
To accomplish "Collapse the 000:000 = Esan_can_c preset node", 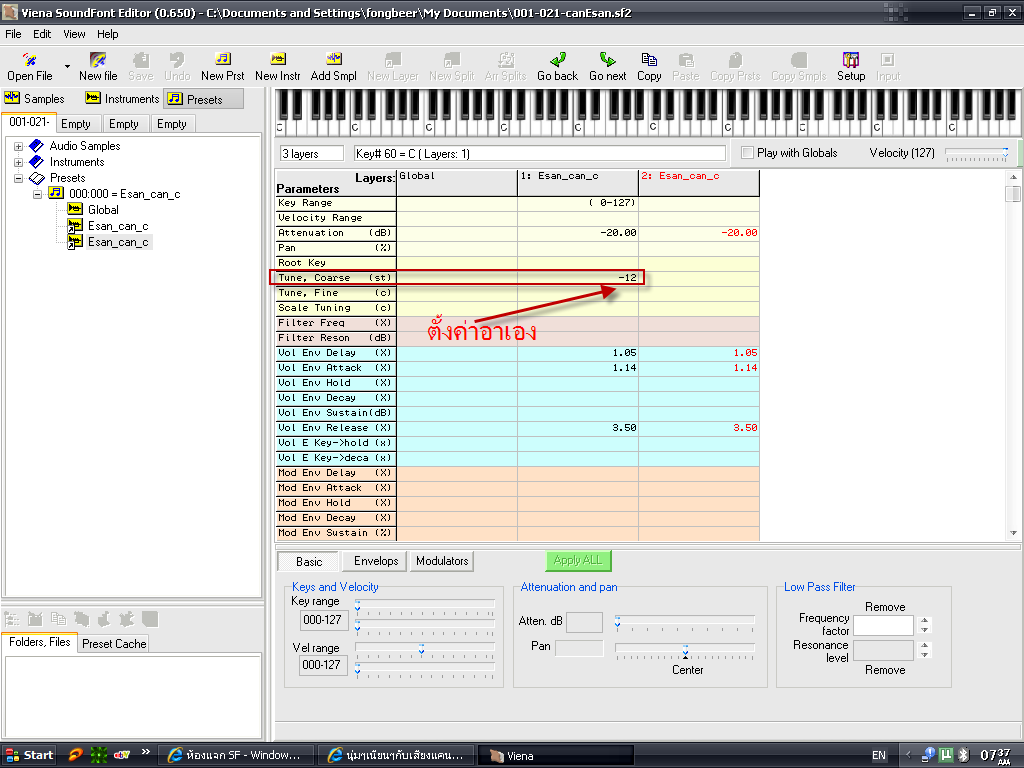I will pyautogui.click(x=37, y=194).
